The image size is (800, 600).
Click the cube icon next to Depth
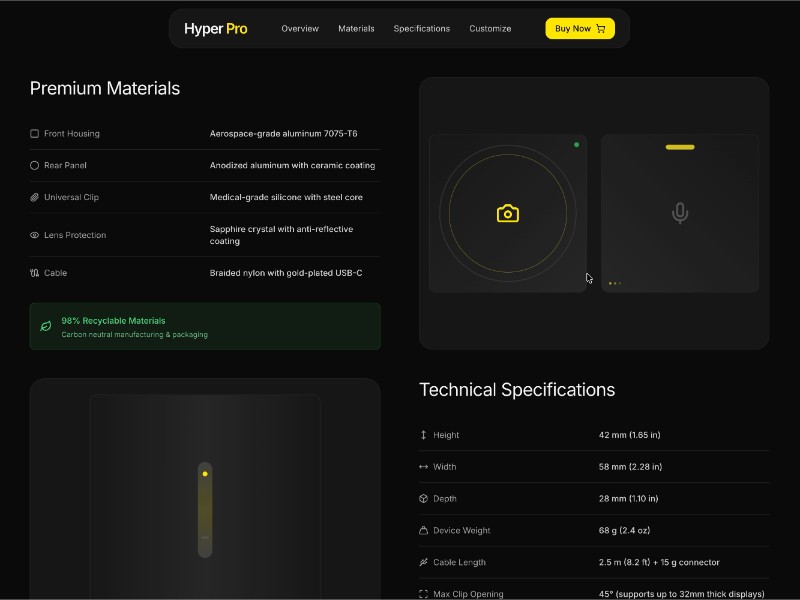click(424, 498)
